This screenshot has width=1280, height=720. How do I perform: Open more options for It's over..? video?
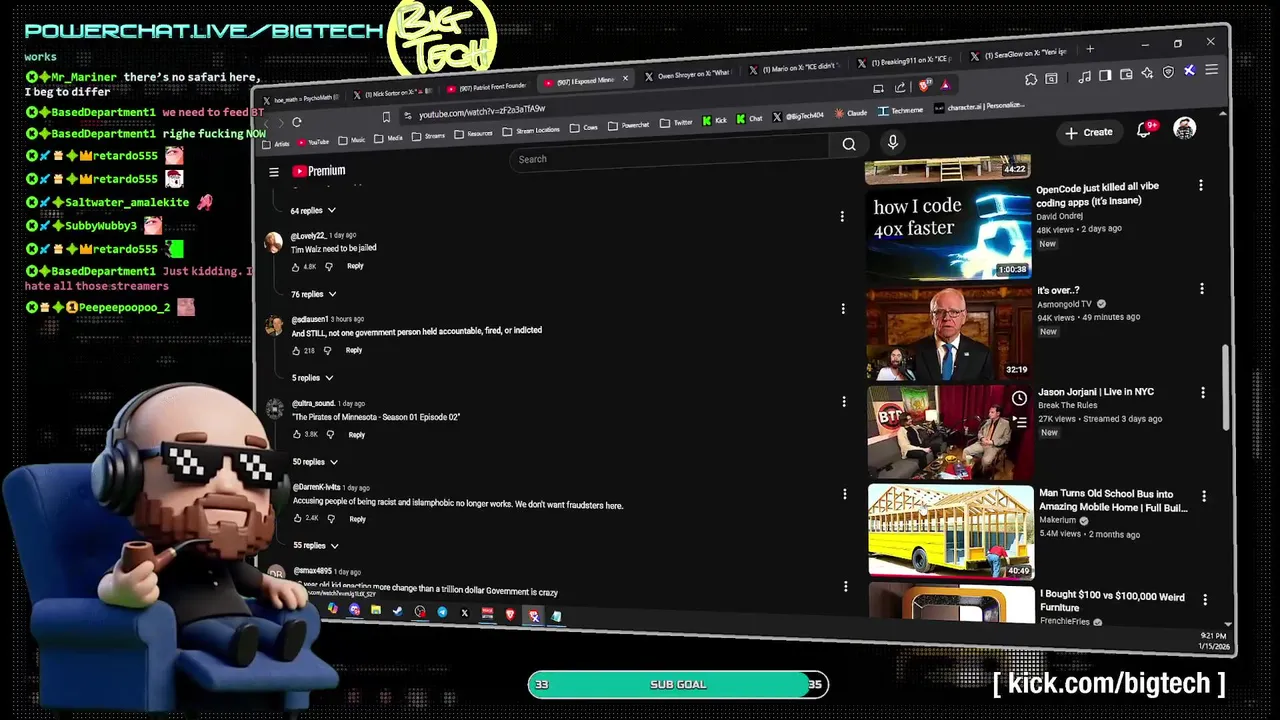(1202, 289)
